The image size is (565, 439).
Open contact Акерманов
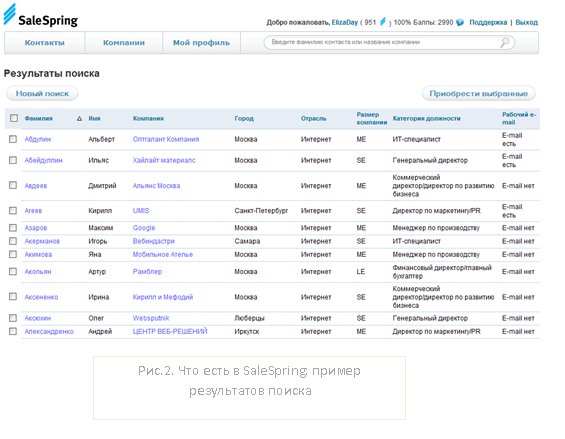(42, 241)
